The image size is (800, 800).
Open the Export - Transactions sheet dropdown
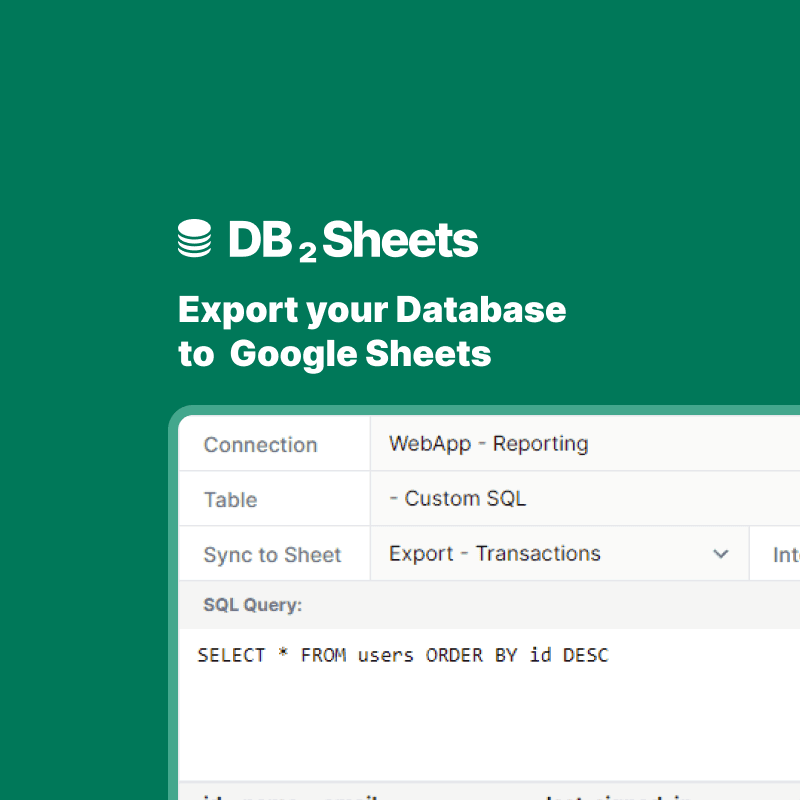click(559, 554)
